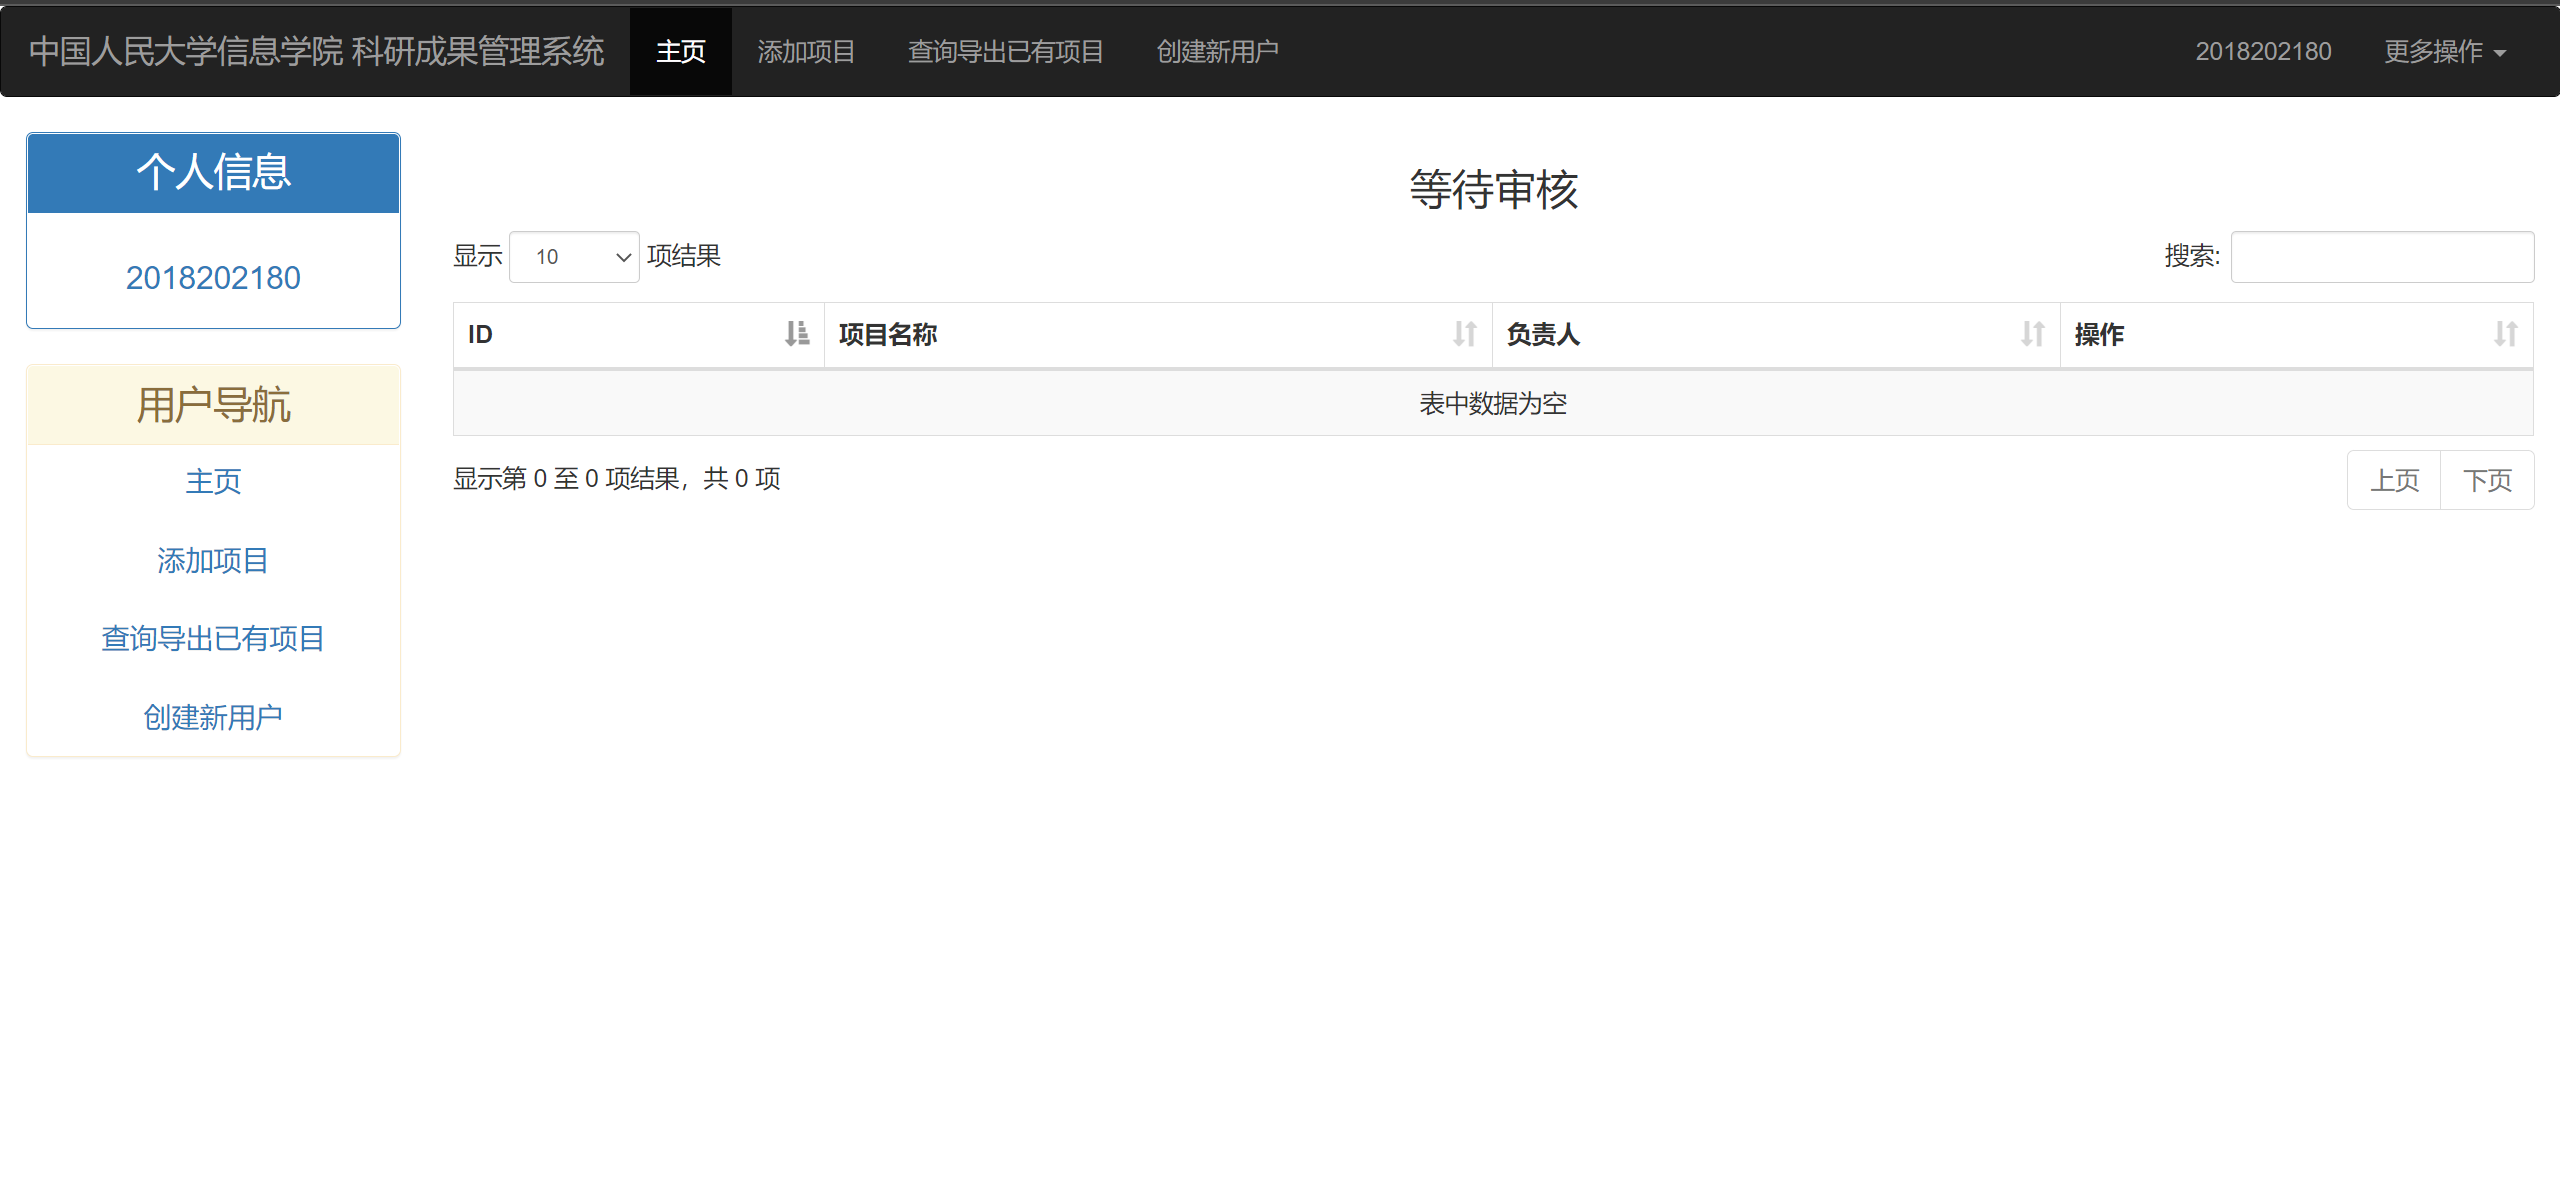The height and width of the screenshot is (1190, 2560).
Task: Click the 个人信息 user ID link
Action: [x=213, y=278]
